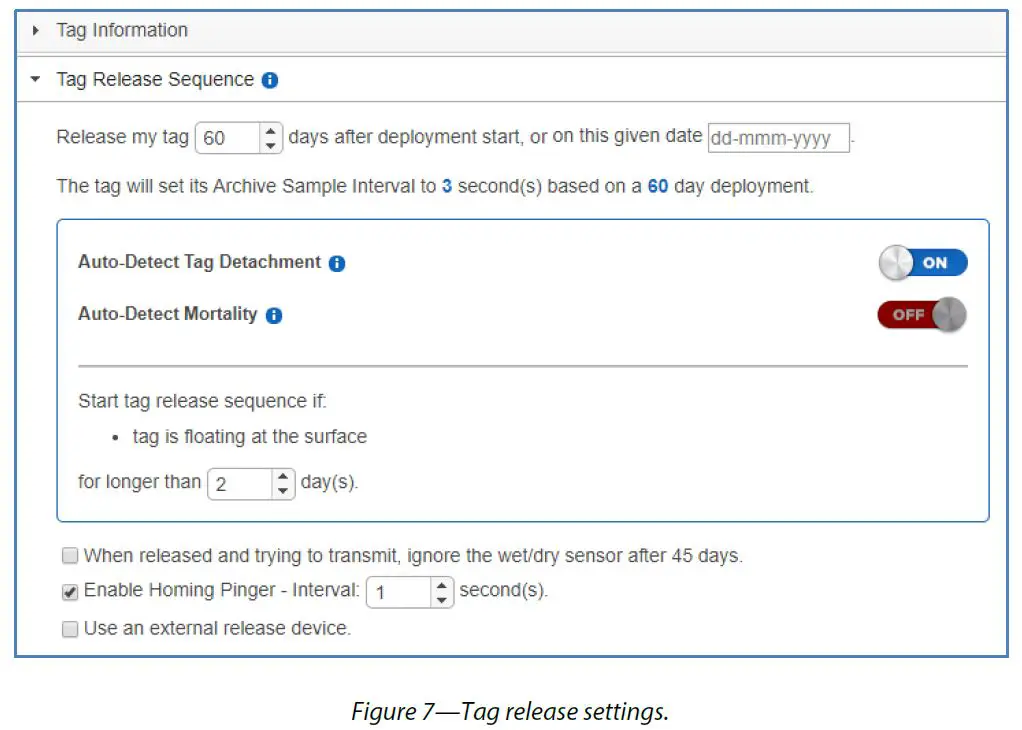
Task: Click info icon beside Tag Release Sequence
Action: 269,80
